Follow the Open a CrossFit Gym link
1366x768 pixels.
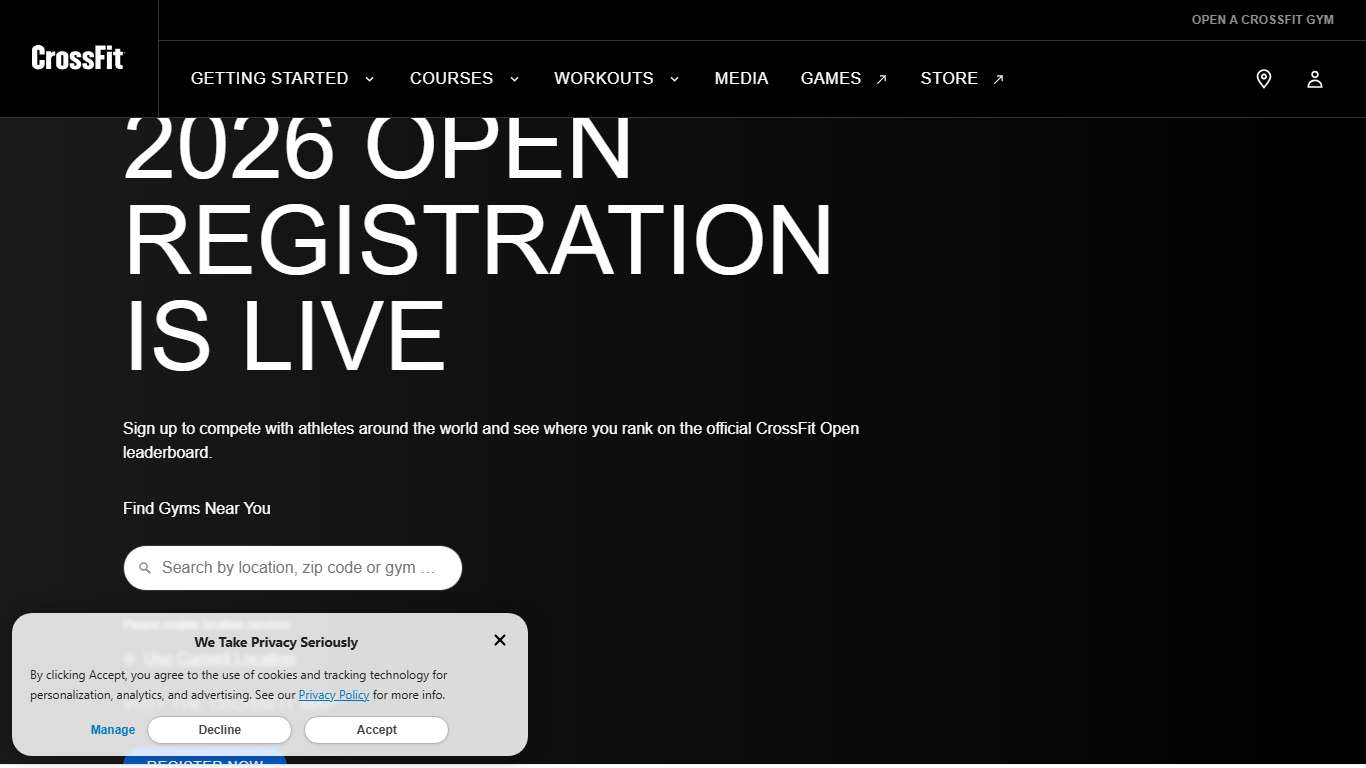(x=1262, y=20)
